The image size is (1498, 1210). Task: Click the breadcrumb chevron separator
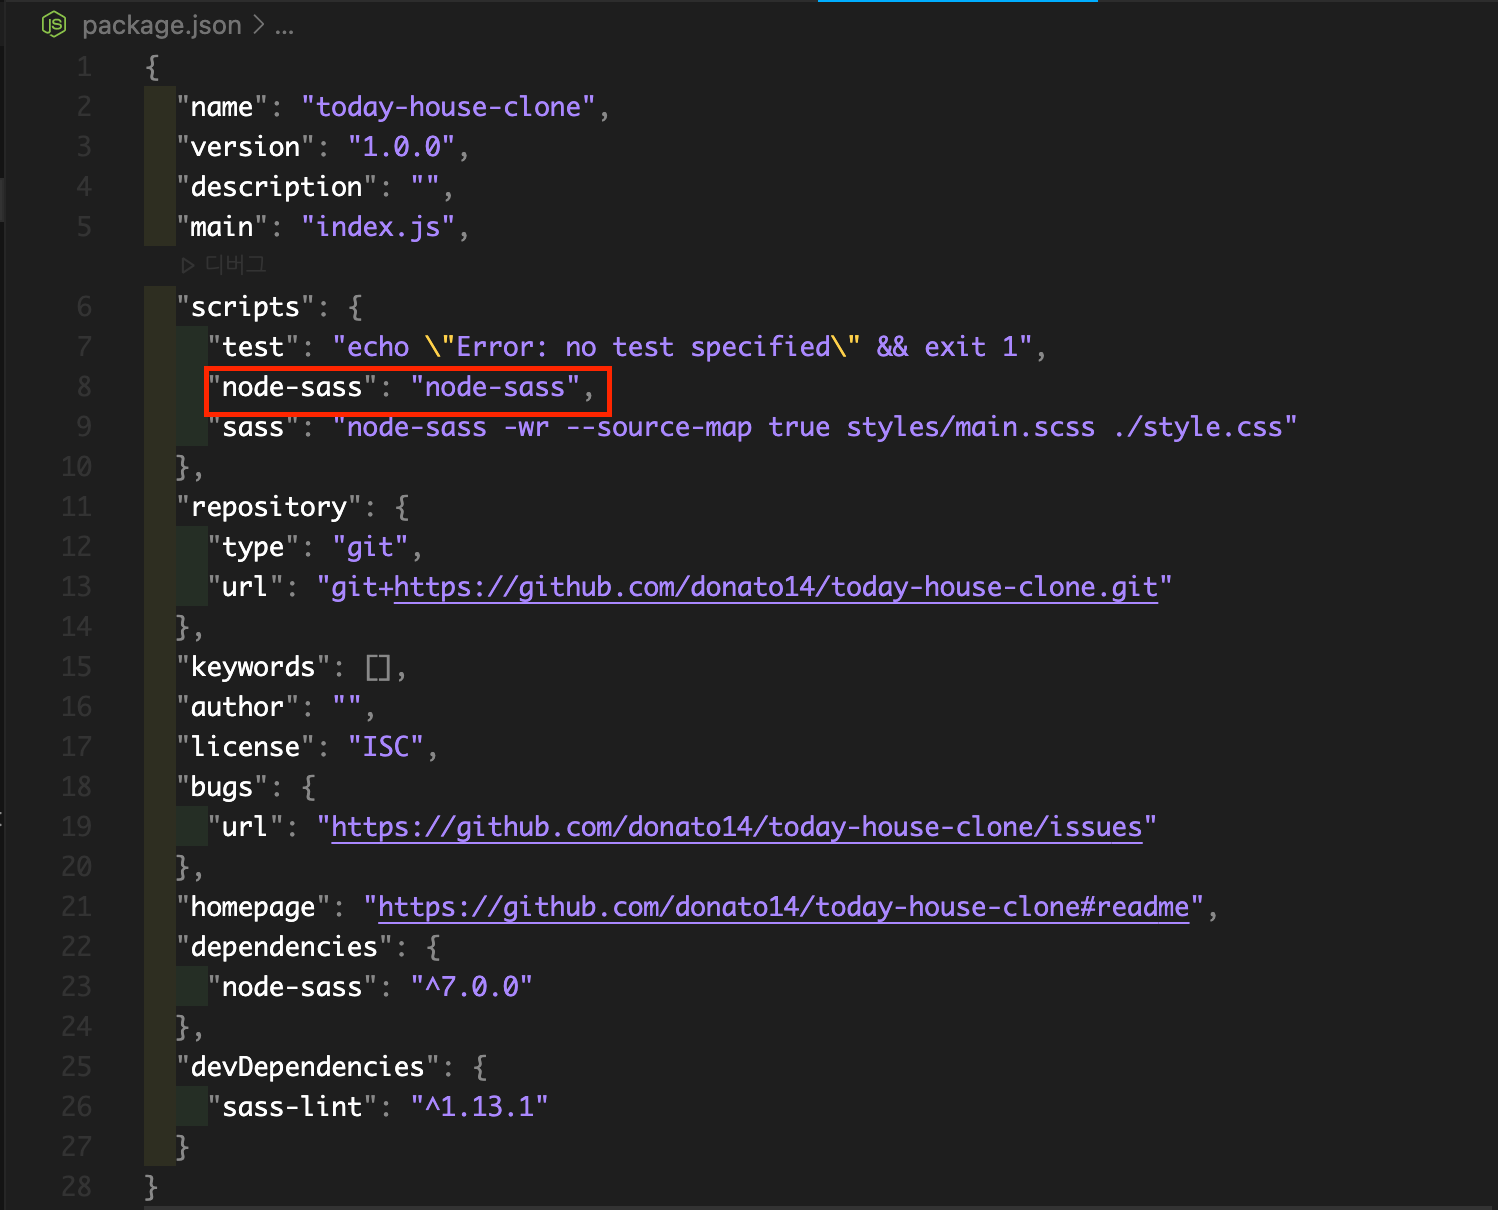[259, 25]
